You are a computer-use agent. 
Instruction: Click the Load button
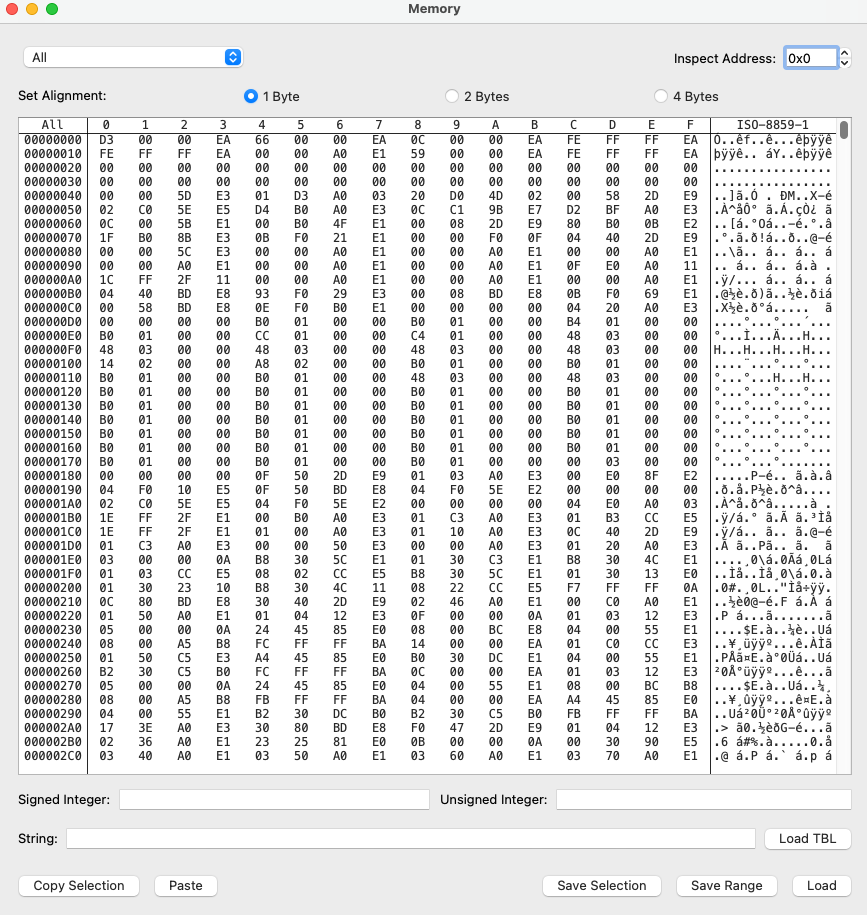click(x=821, y=885)
